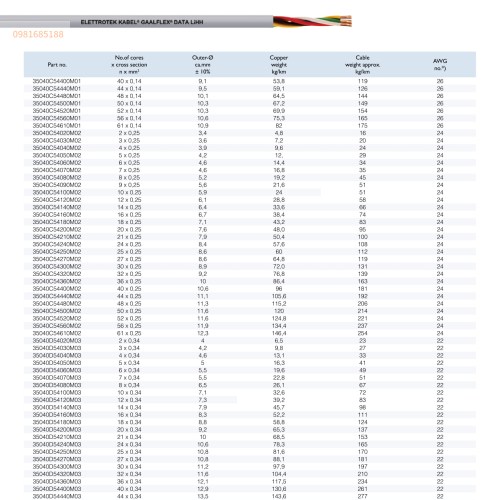
Task: Select the '16 x 0,25' cores cell
Action: (x=129, y=215)
